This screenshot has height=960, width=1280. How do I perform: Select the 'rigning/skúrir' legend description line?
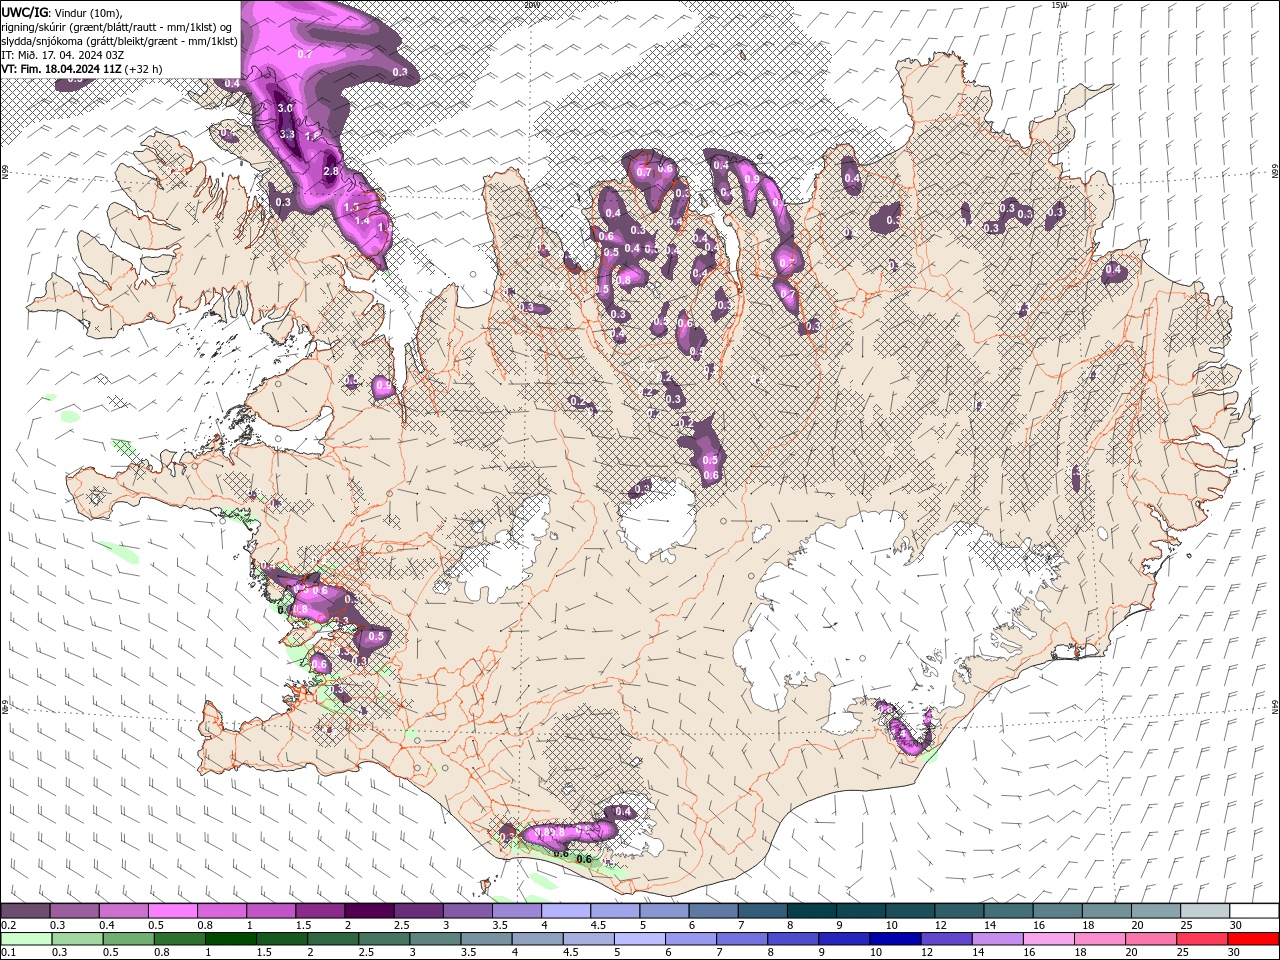click(x=117, y=26)
